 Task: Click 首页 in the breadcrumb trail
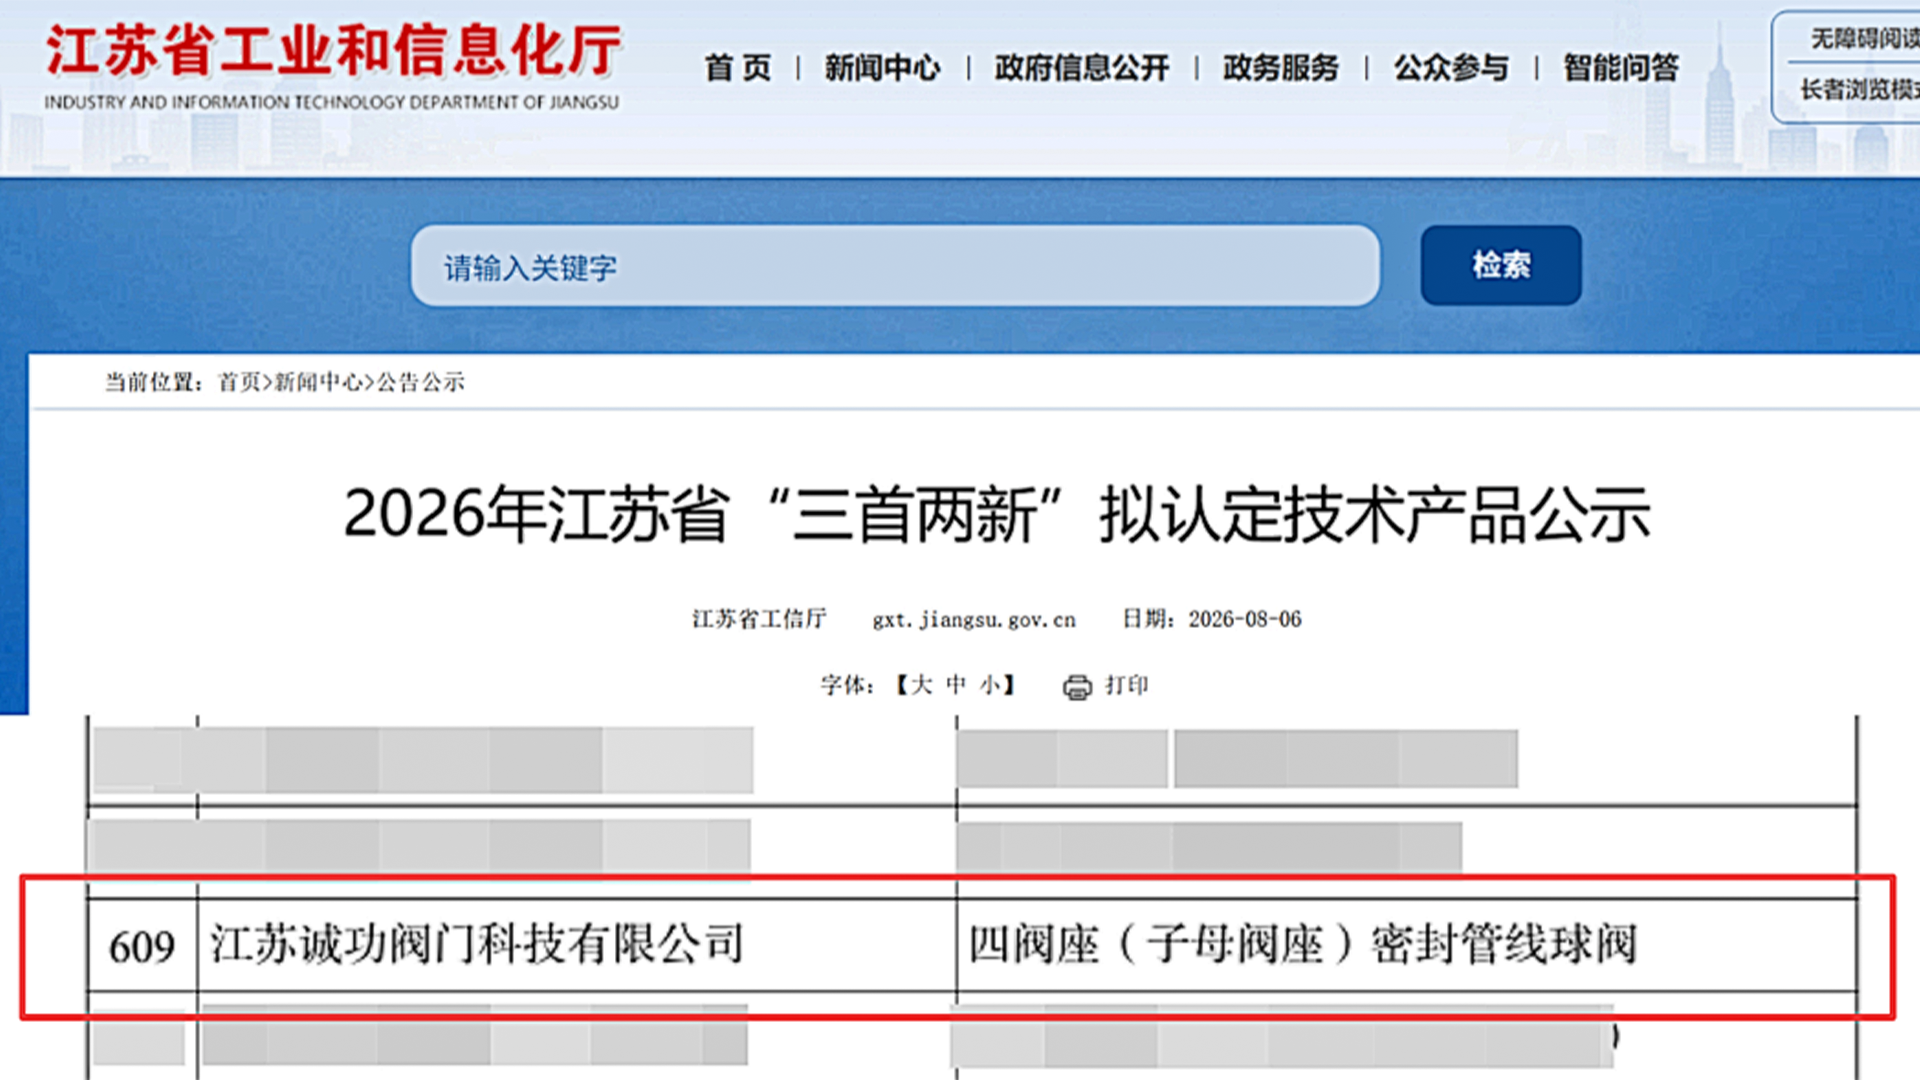click(x=239, y=382)
